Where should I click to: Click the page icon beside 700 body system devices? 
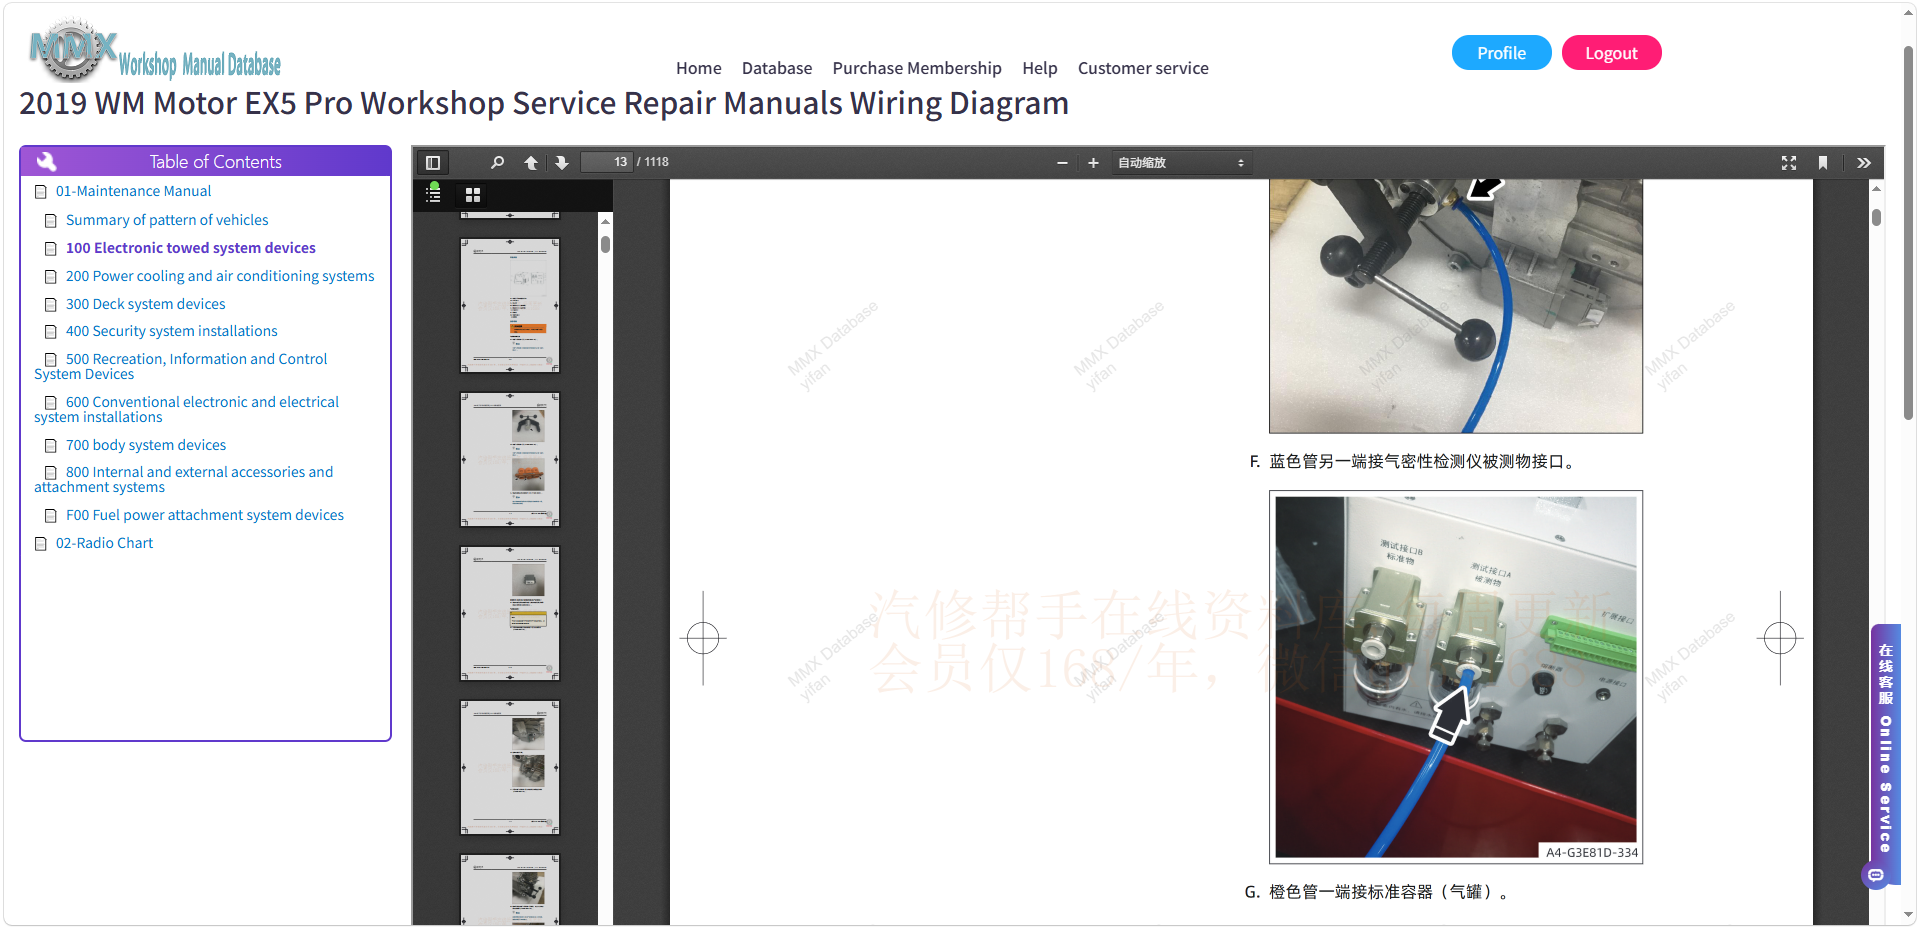point(51,446)
